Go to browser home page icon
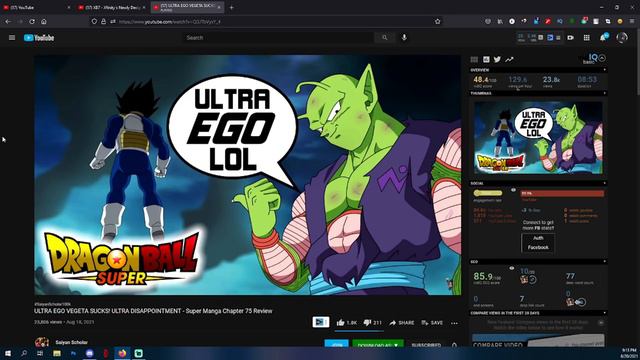 [x=44, y=21]
